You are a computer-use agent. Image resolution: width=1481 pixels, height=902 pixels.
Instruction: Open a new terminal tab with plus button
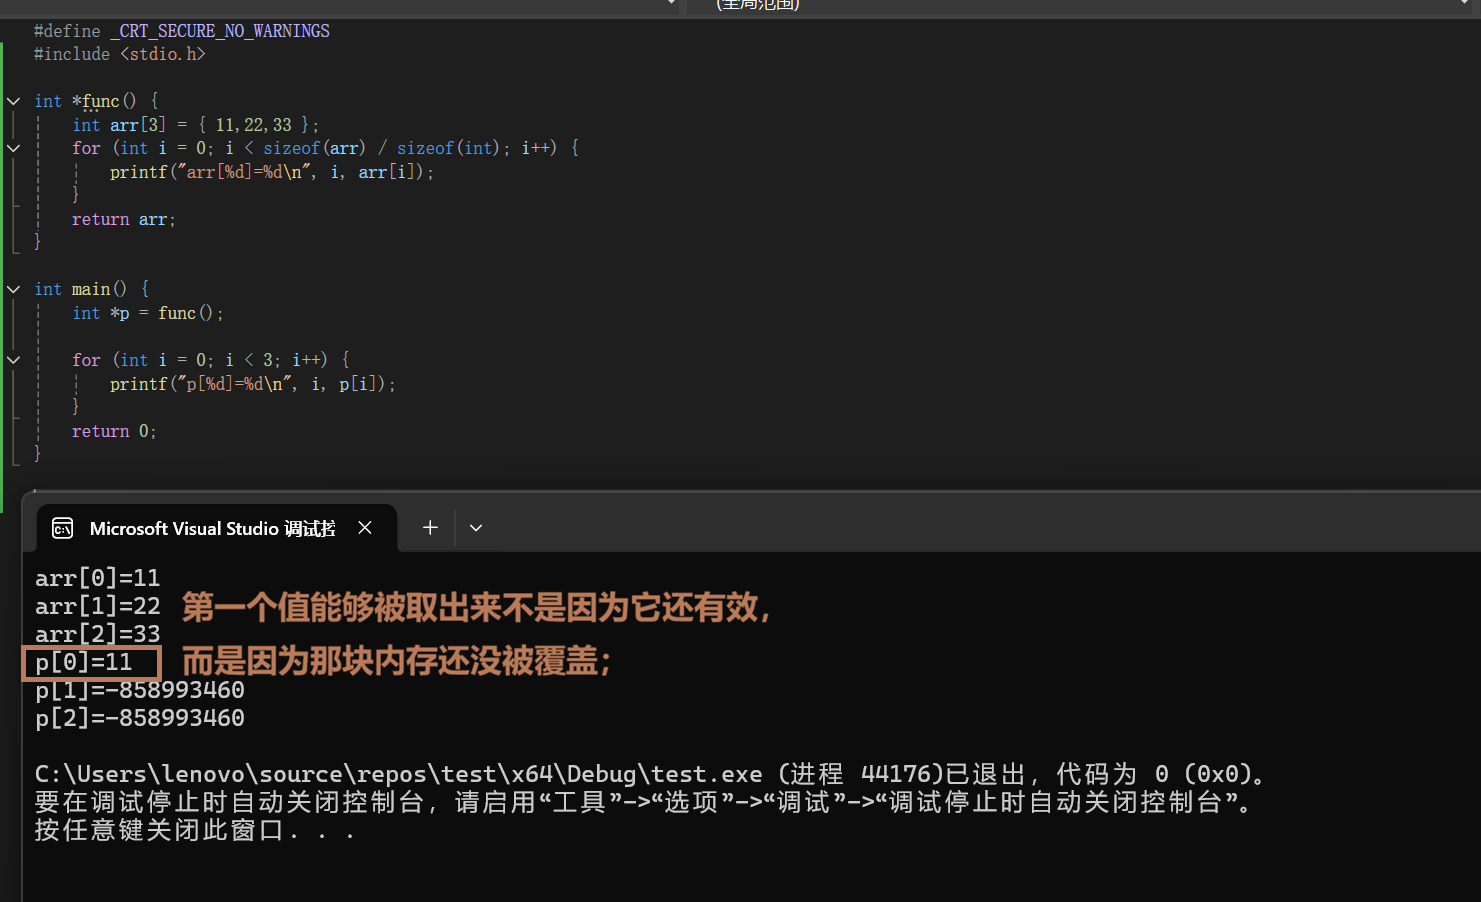[x=430, y=528]
